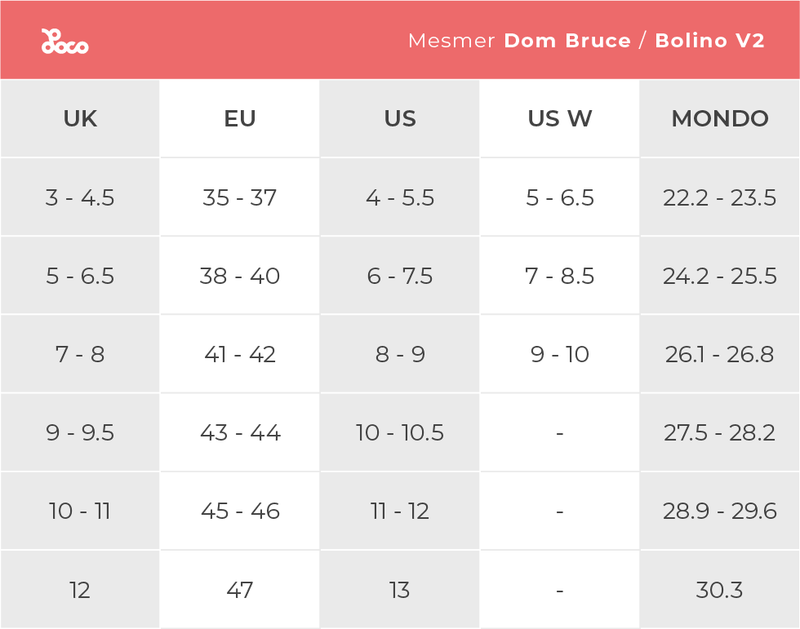This screenshot has width=800, height=629.
Task: Click the US 8 - 9 cell
Action: pos(400,355)
